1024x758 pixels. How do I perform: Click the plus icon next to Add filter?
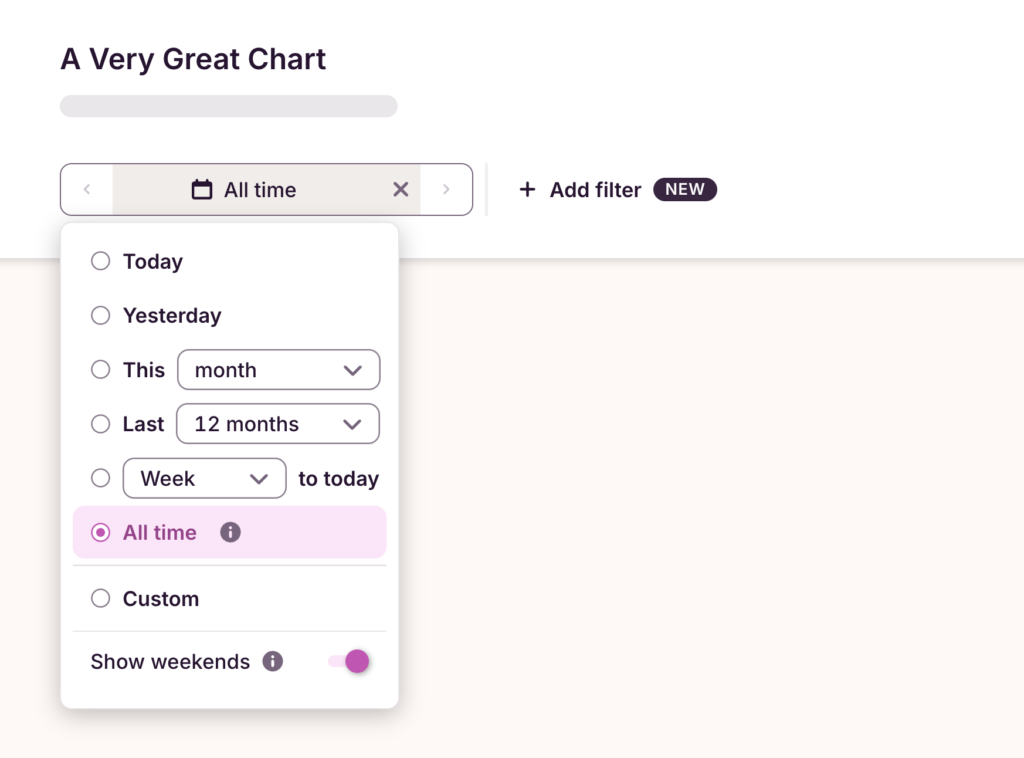pos(528,189)
